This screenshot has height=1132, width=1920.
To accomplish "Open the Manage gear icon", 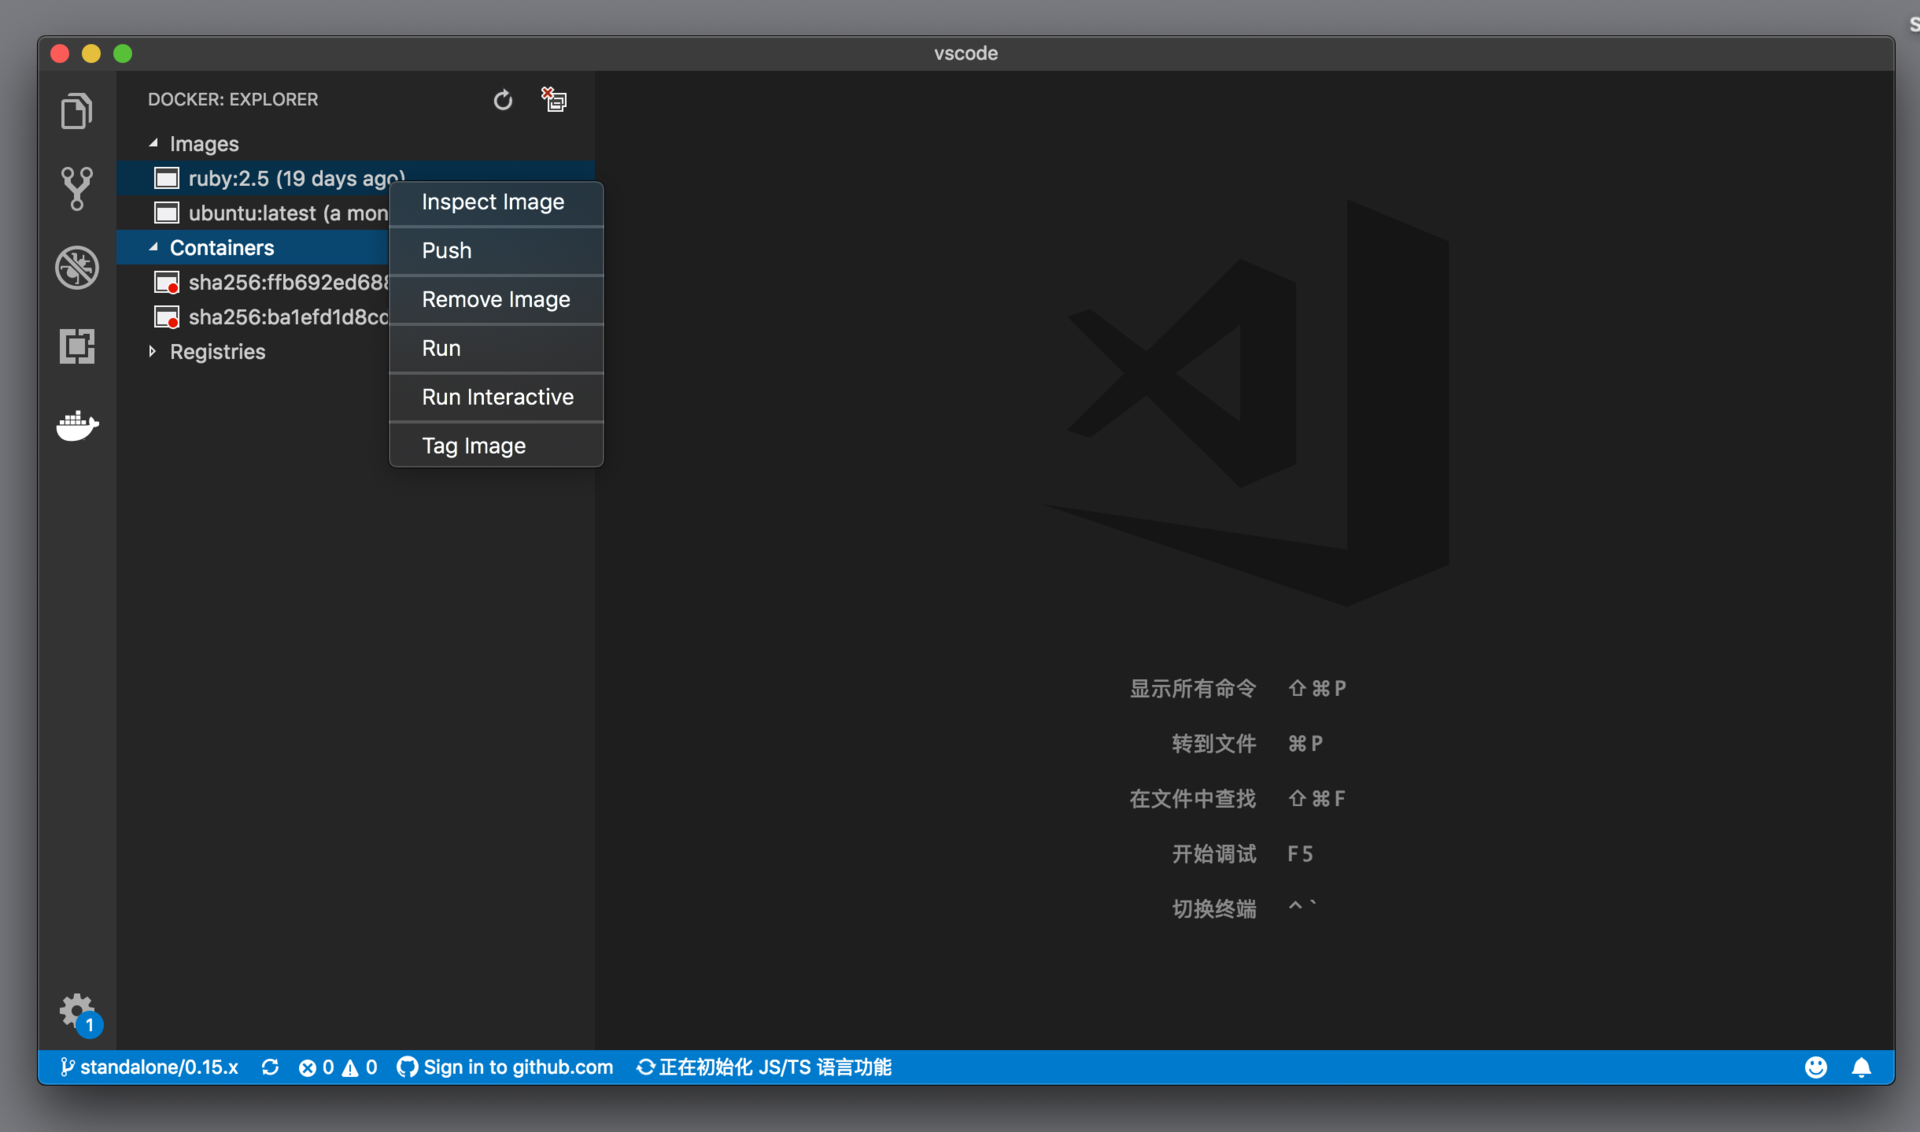I will point(76,1010).
